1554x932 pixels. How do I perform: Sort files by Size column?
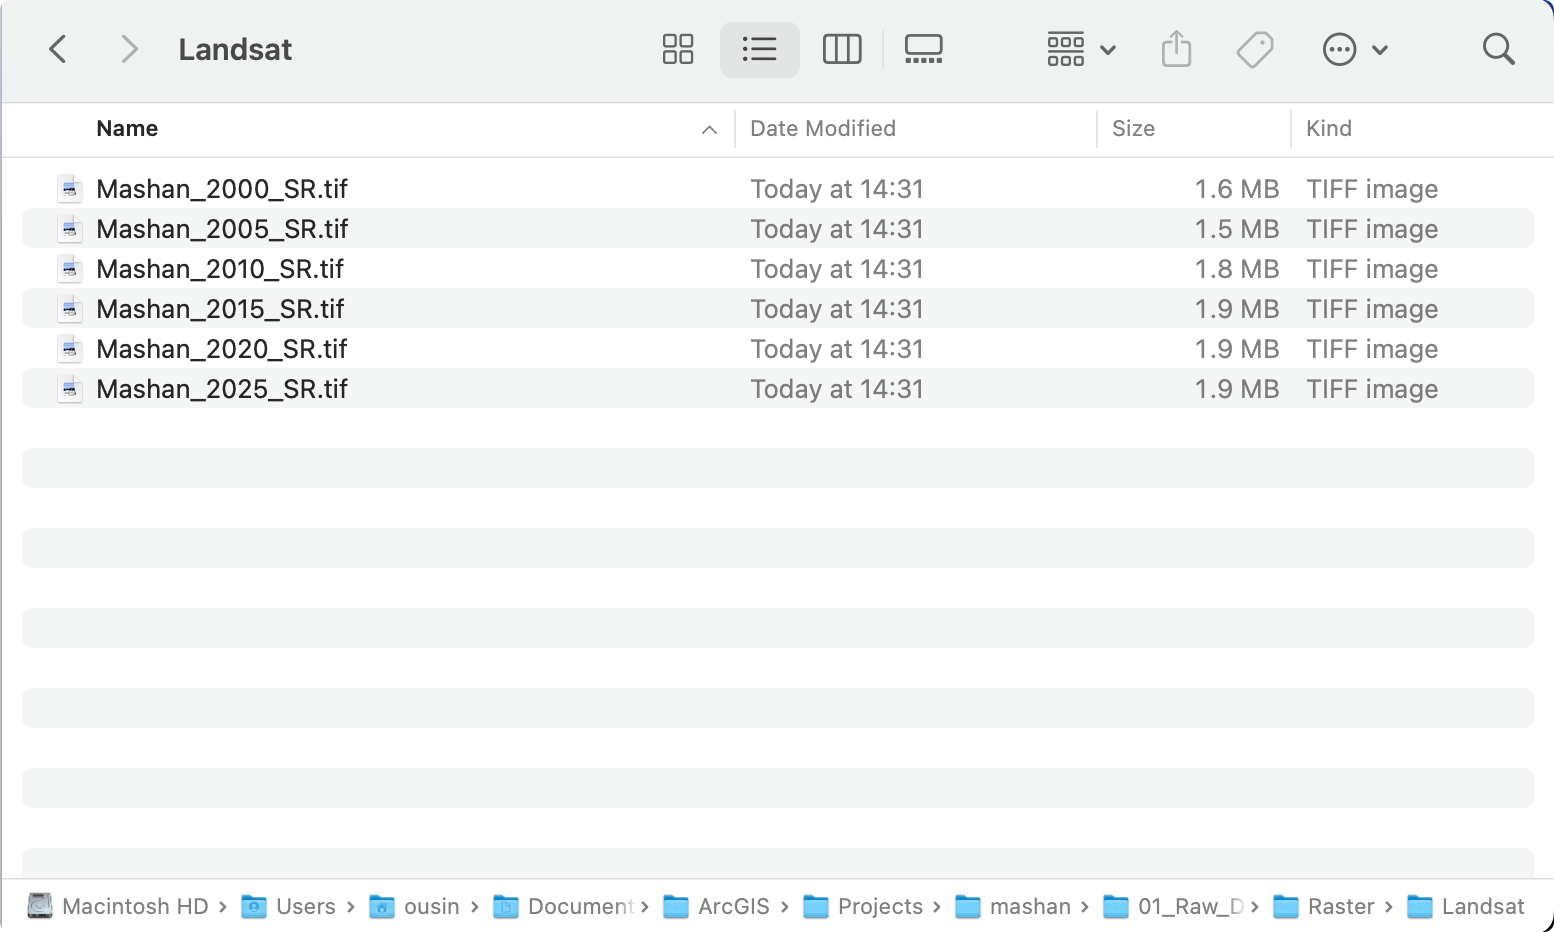click(x=1133, y=128)
